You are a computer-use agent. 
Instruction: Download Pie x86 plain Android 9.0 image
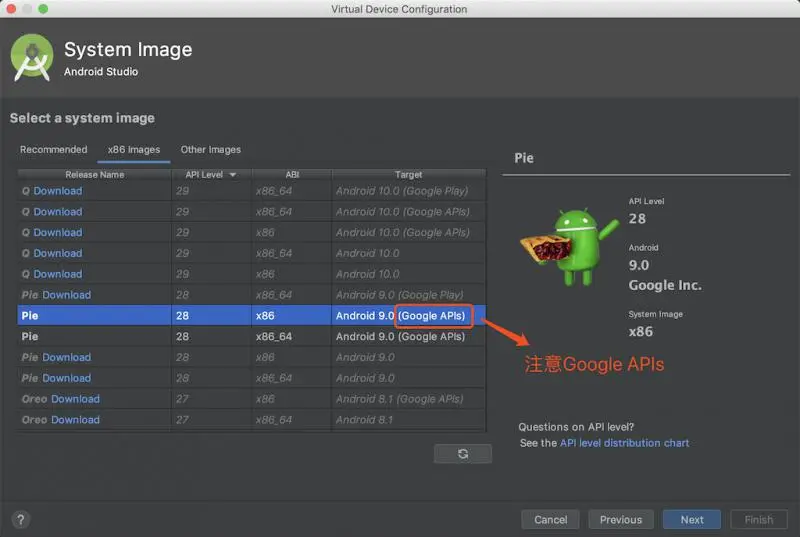click(66, 357)
